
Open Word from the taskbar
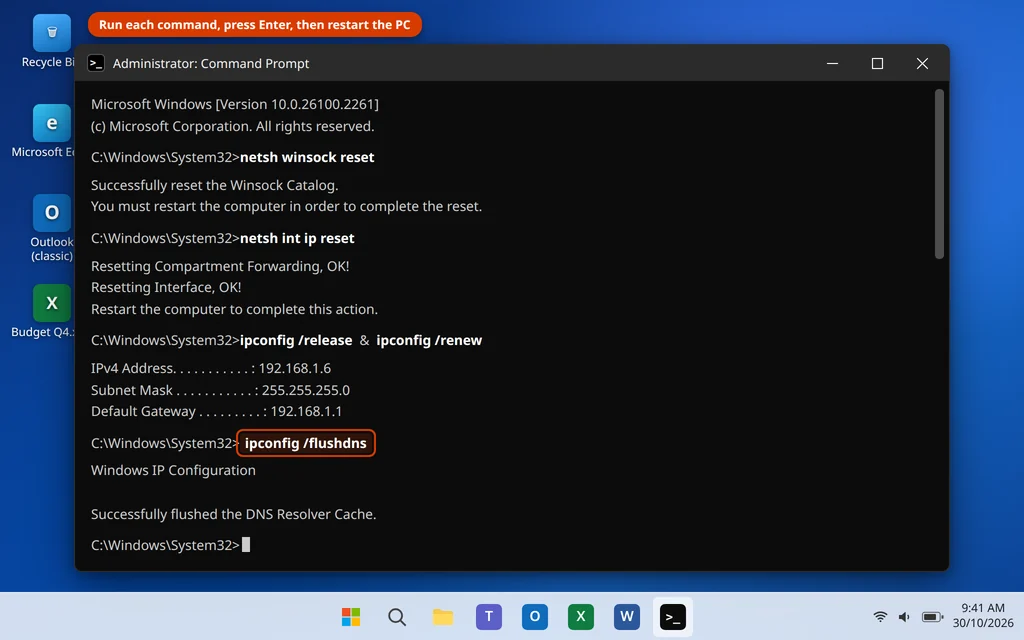click(x=626, y=616)
